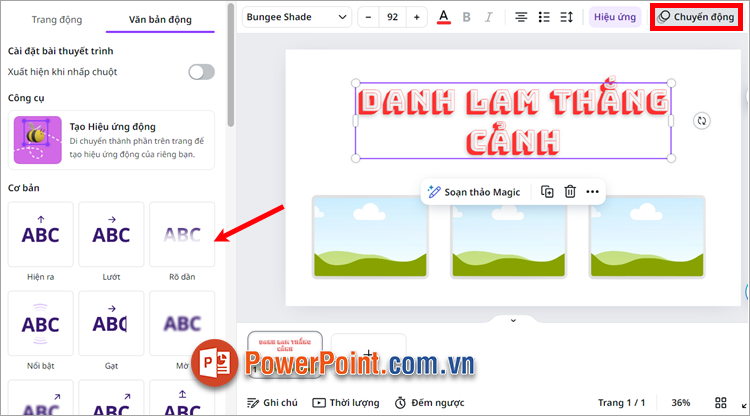Select the Rõ dần animation thumbnail

click(182, 235)
